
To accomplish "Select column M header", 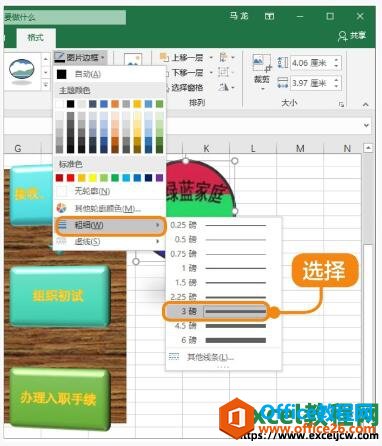I will tap(300, 148).
